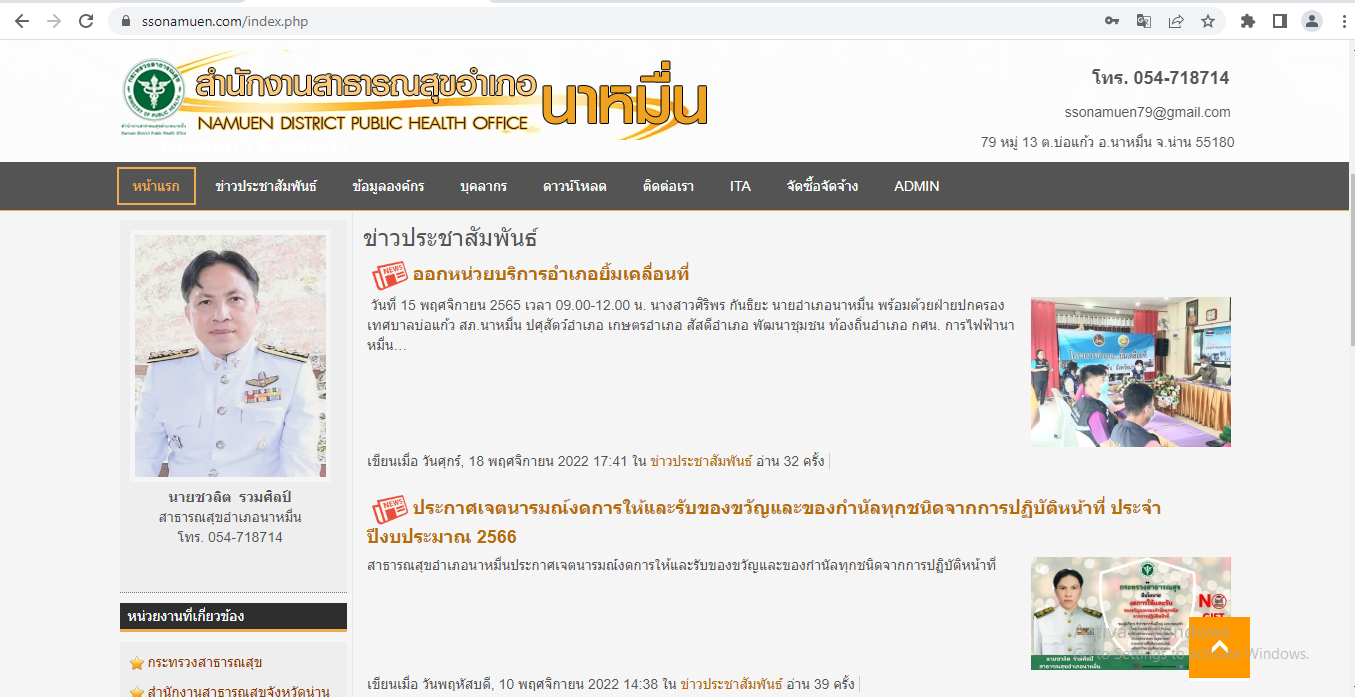
Task: Open the ADMIN menu item
Action: coord(917,186)
